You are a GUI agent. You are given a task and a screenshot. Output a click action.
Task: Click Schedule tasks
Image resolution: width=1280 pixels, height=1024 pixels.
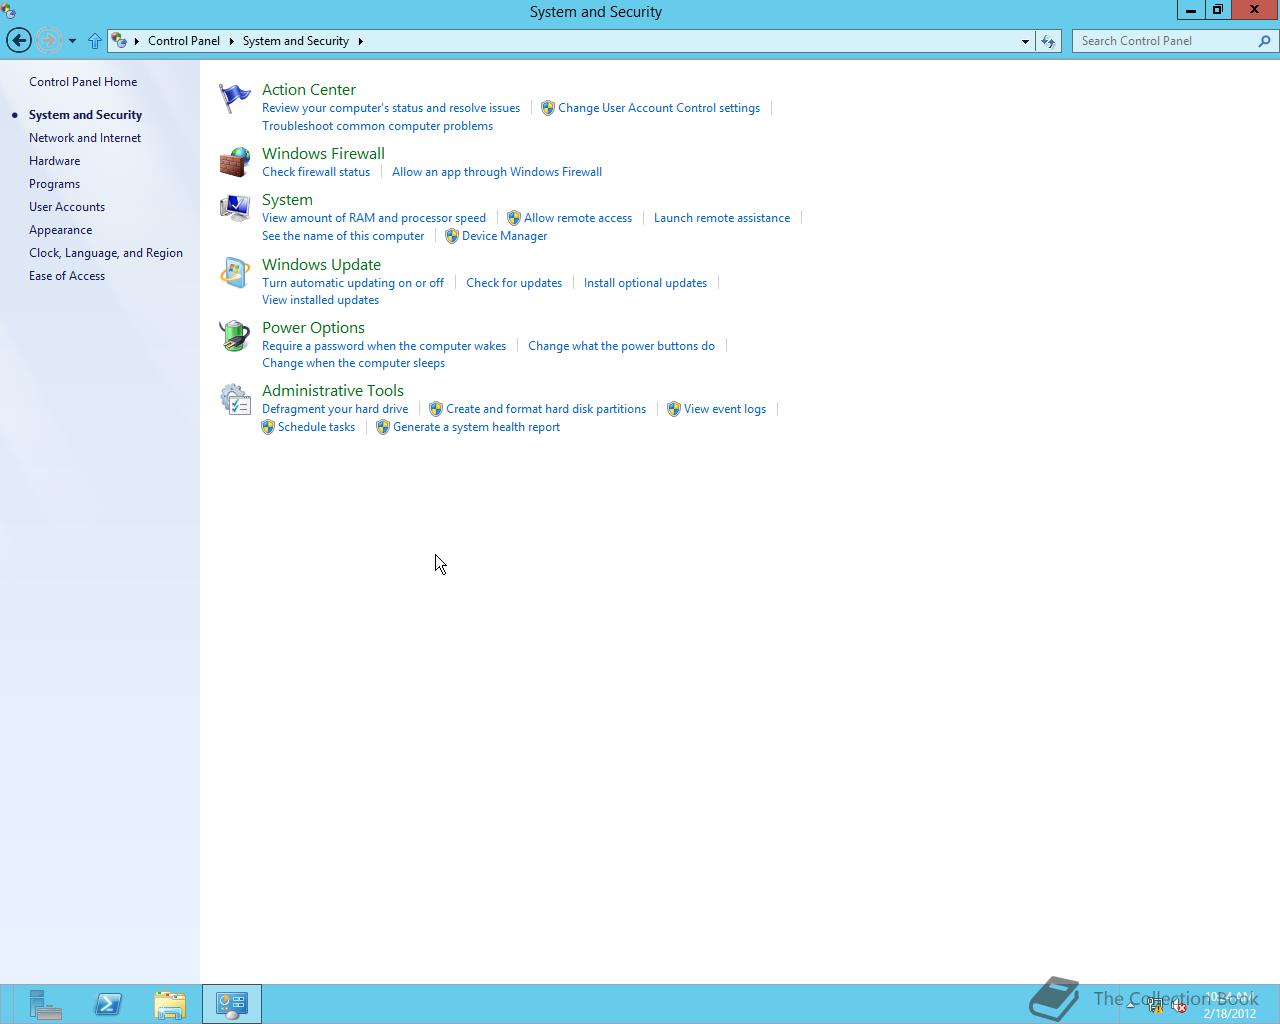coord(316,427)
